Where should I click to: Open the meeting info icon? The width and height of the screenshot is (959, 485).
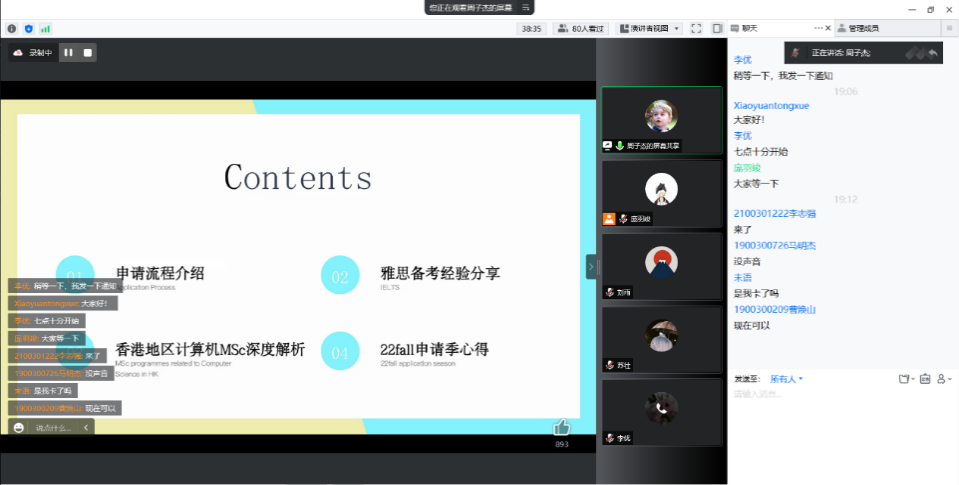(12, 29)
